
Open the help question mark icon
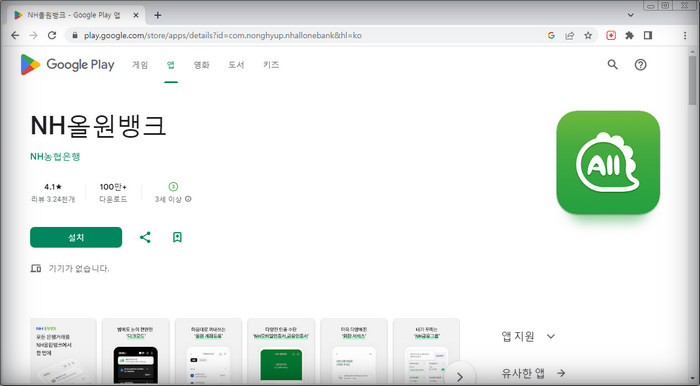coord(640,65)
